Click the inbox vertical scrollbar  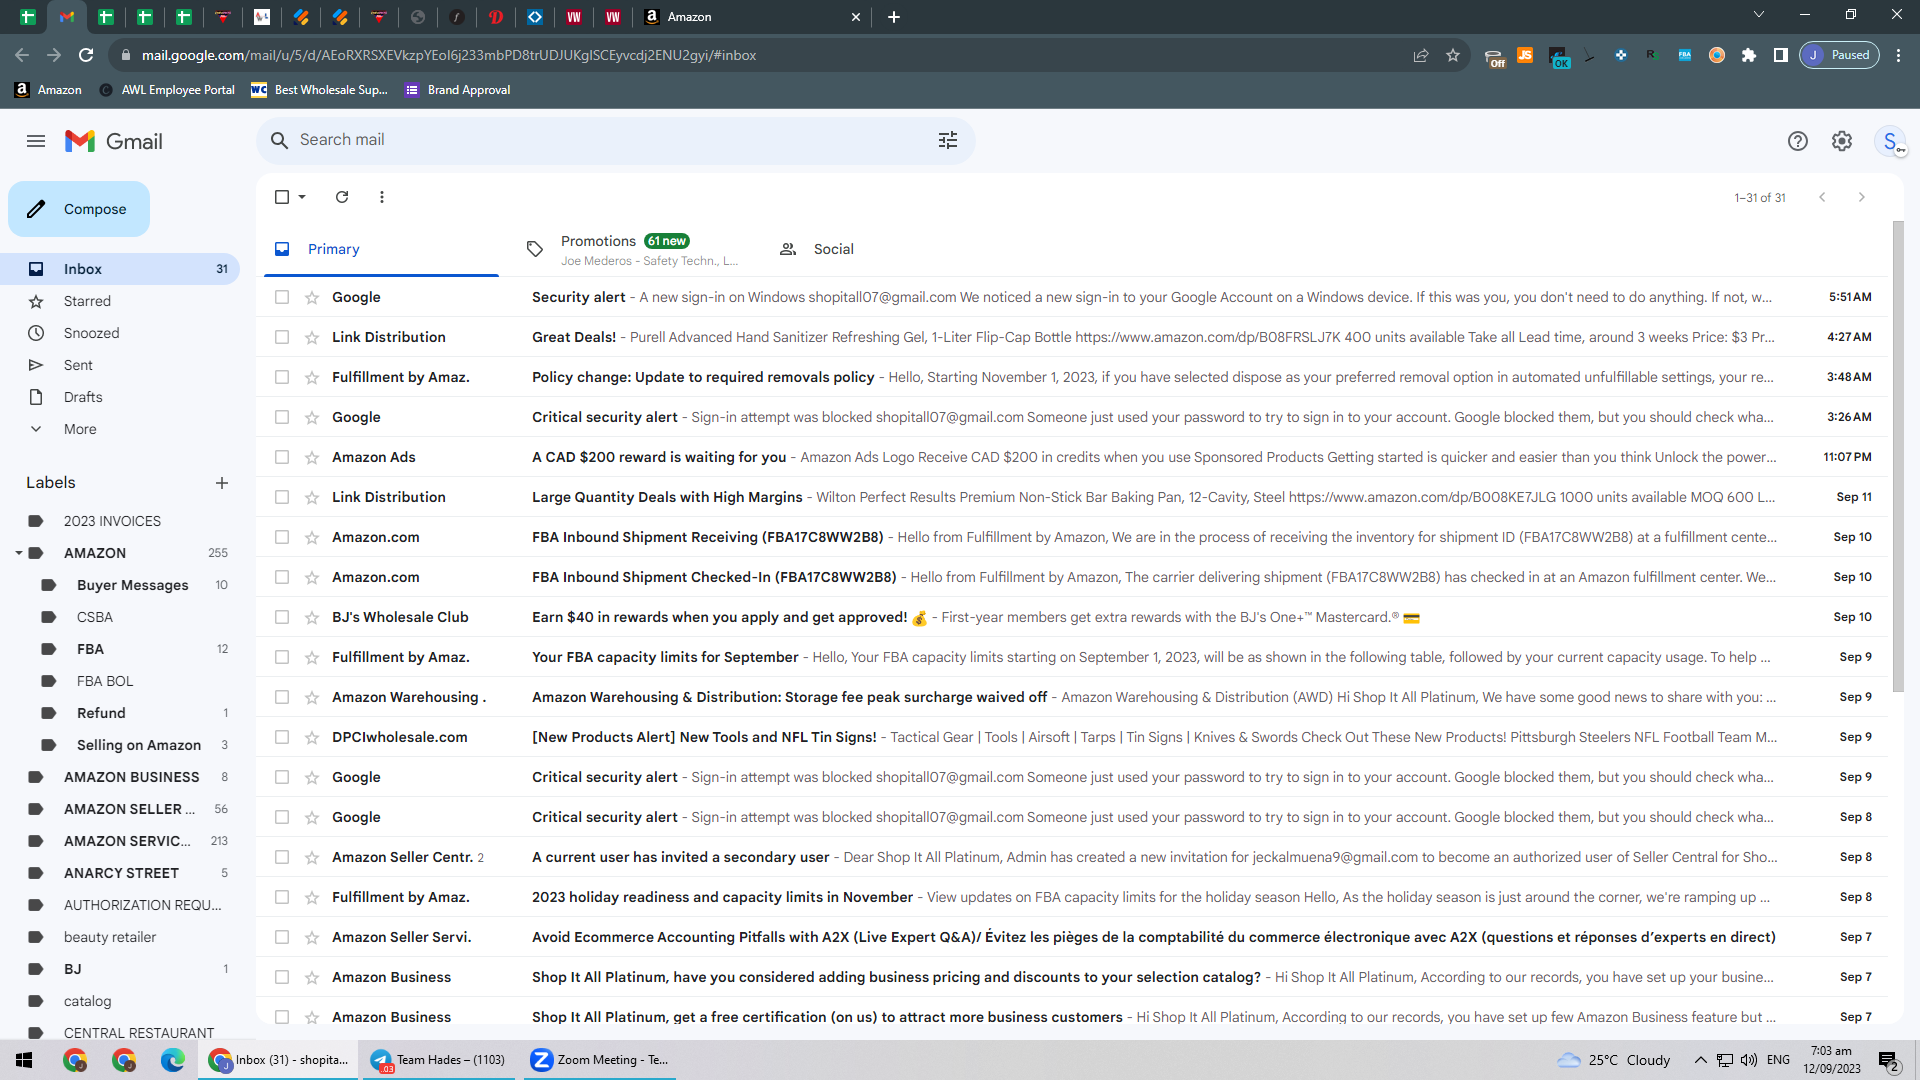1898,455
